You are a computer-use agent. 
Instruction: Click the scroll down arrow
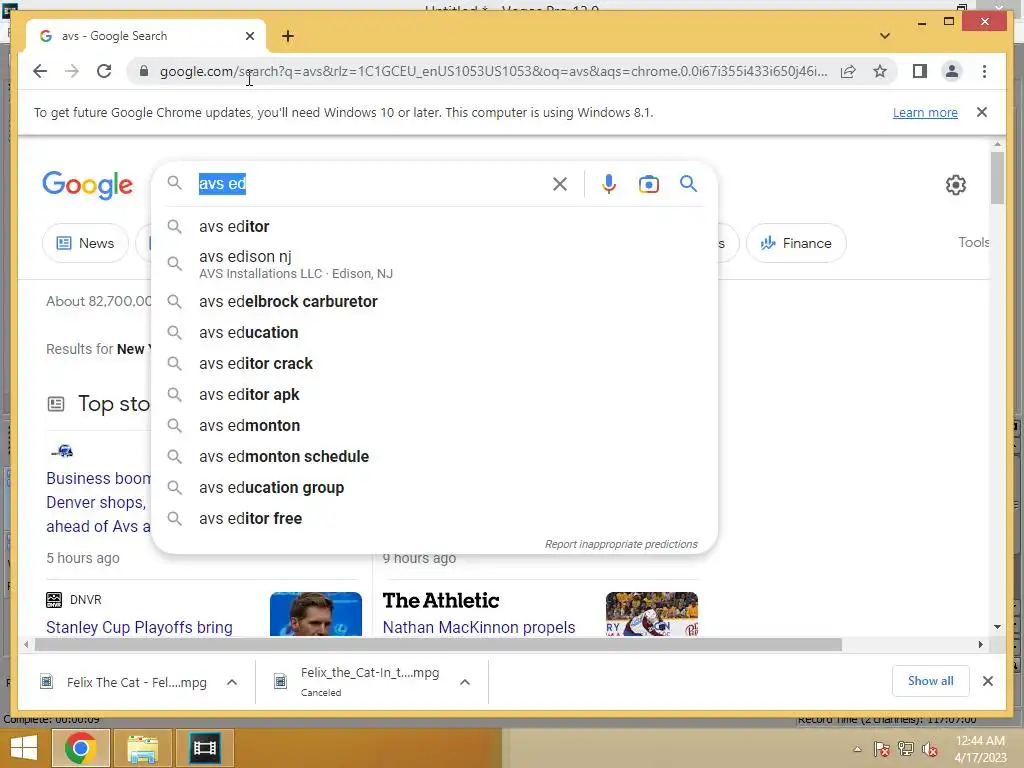click(997, 627)
